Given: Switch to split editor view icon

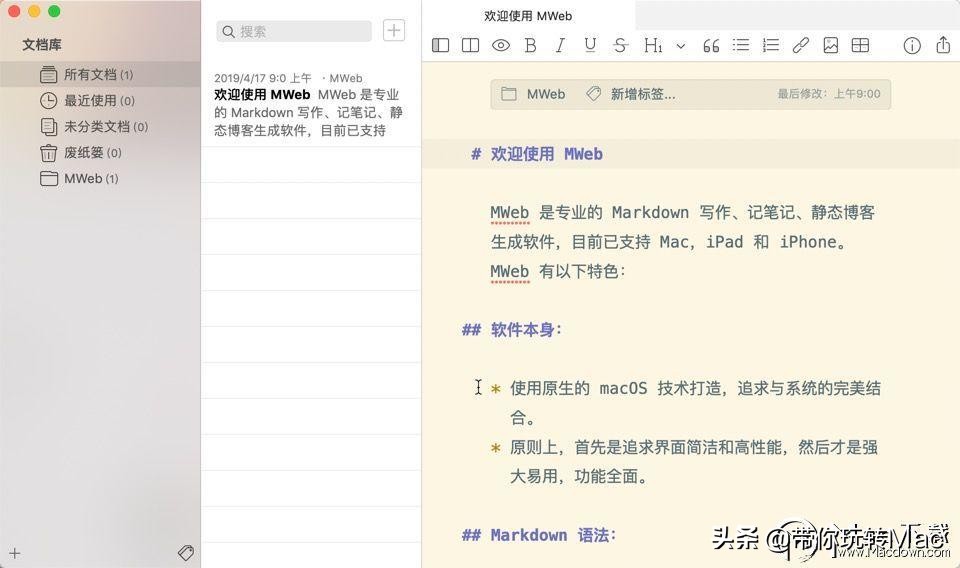Looking at the screenshot, I should coord(470,45).
